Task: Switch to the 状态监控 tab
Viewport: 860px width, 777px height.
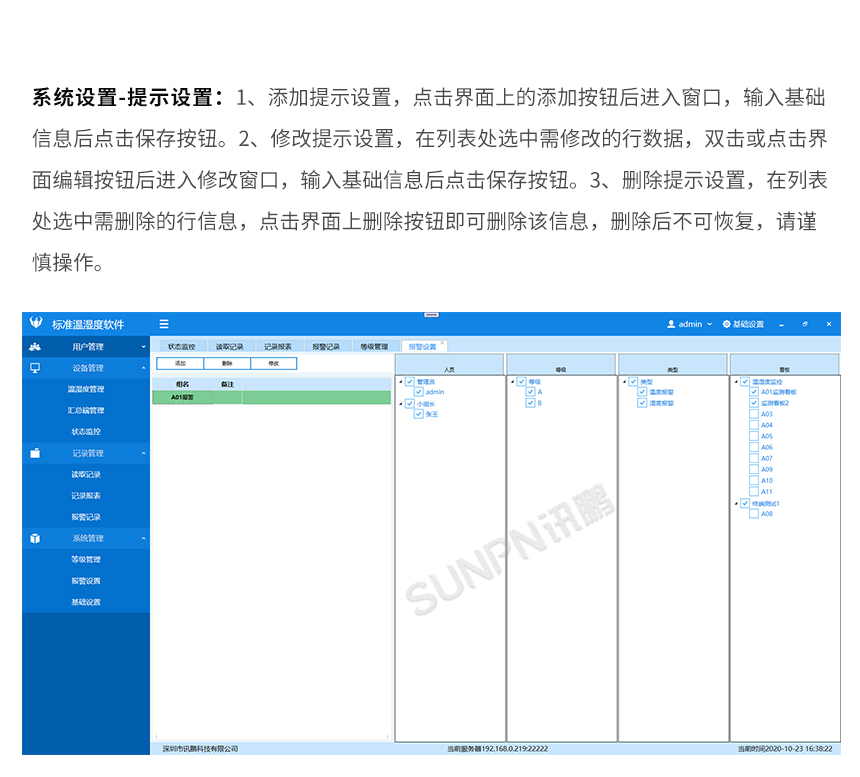Action: (x=182, y=347)
